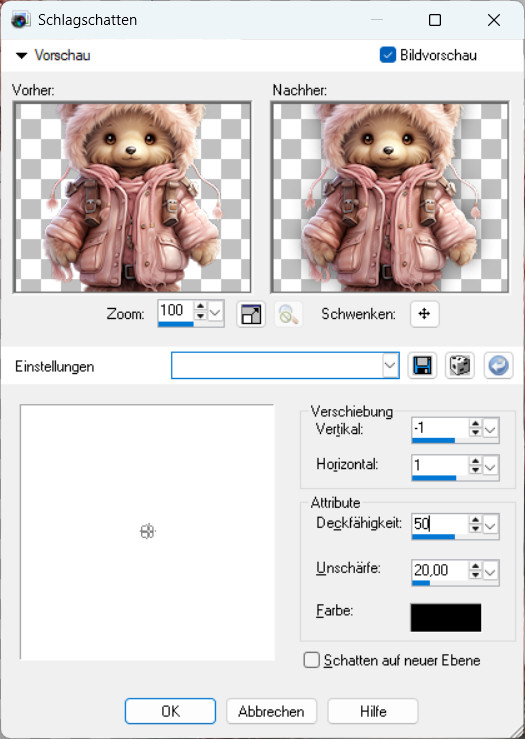Image resolution: width=525 pixels, height=739 pixels.
Task: Click the save preset floppy disk icon
Action: [422, 365]
